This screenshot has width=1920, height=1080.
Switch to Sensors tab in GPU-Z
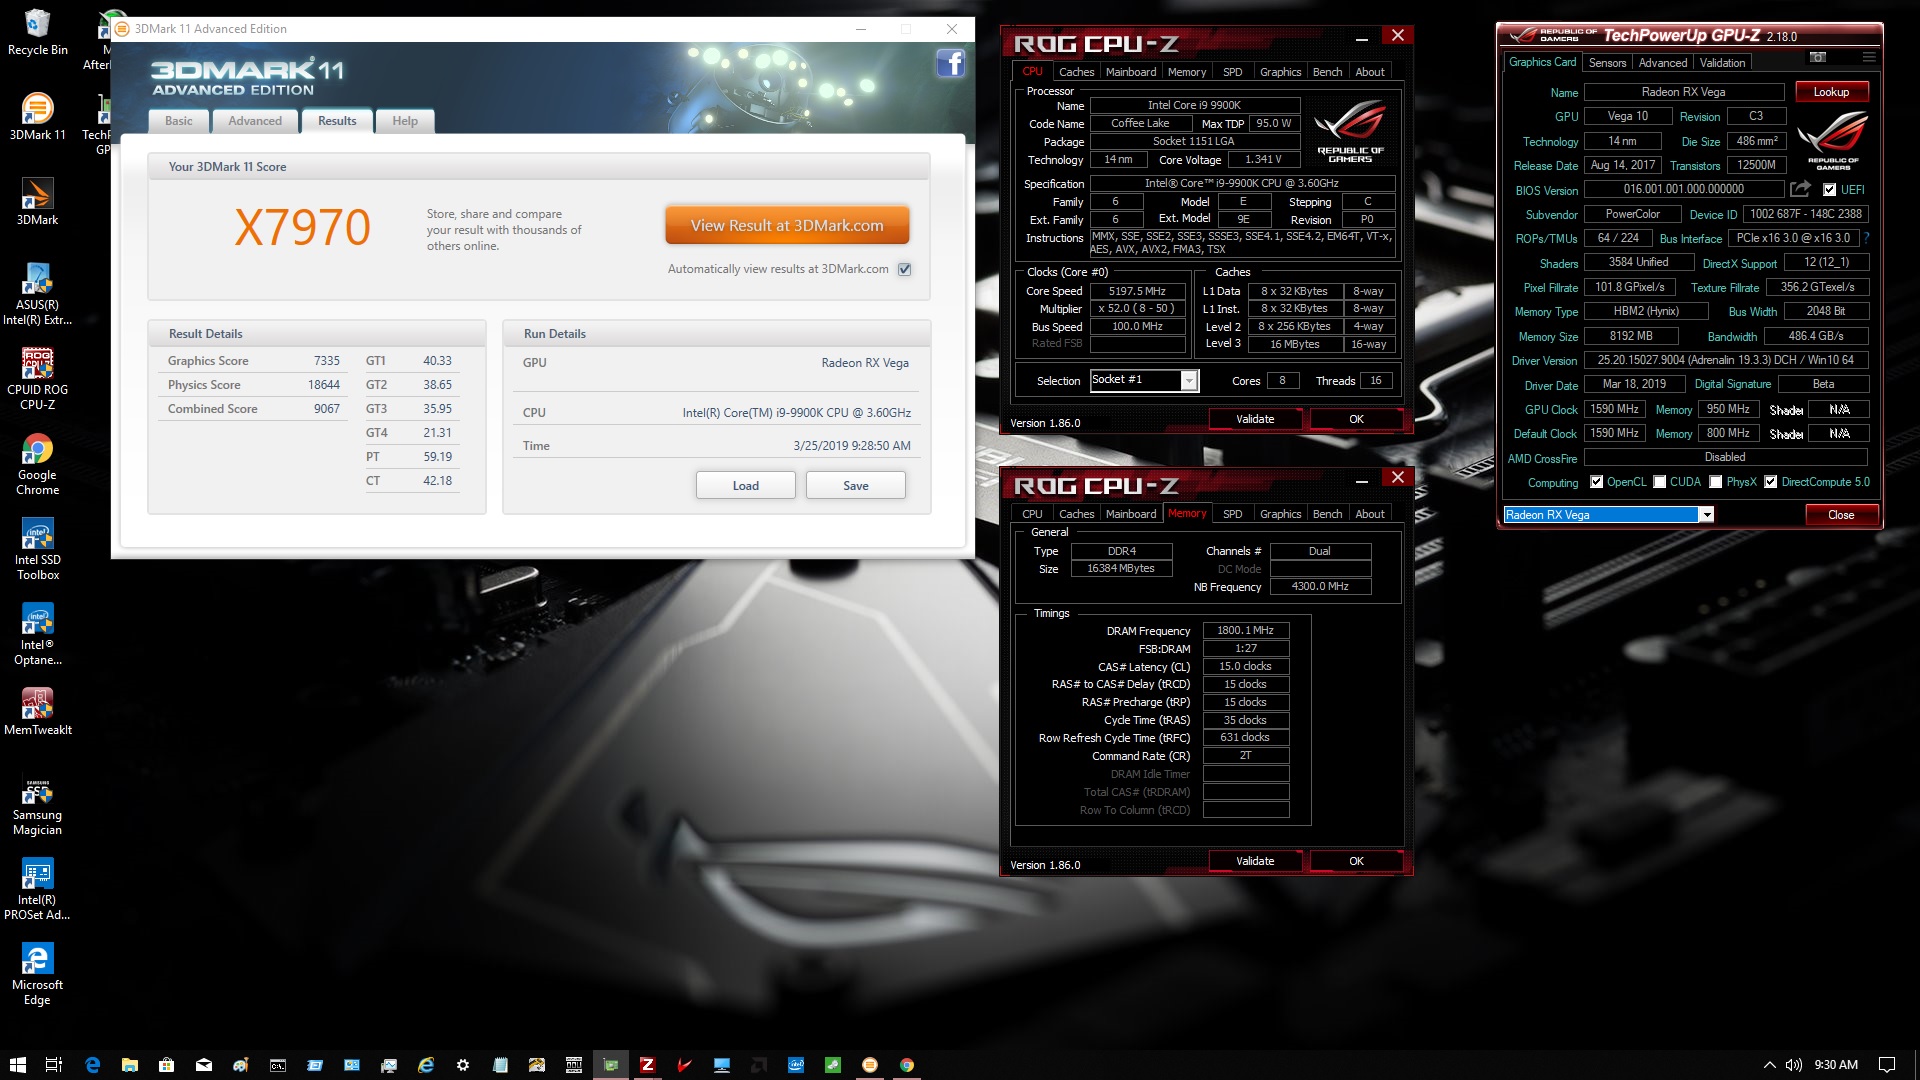[x=1607, y=63]
